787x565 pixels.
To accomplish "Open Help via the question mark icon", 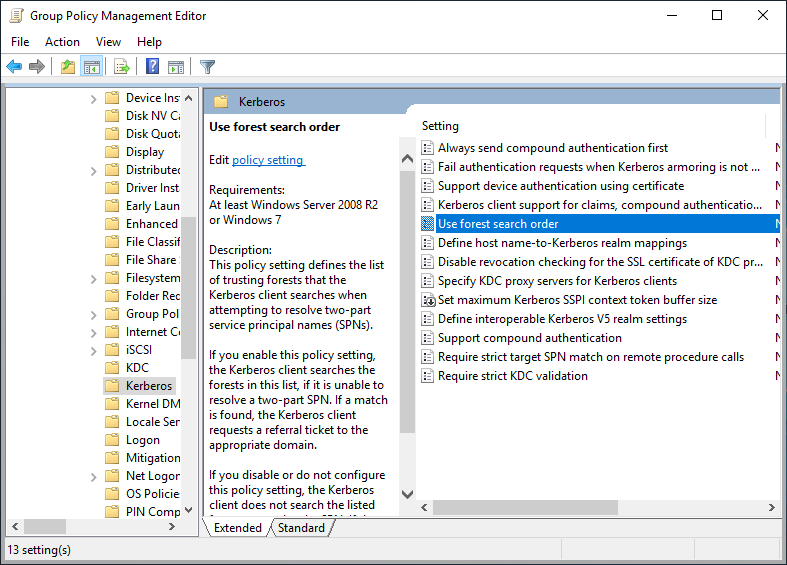I will [x=152, y=67].
